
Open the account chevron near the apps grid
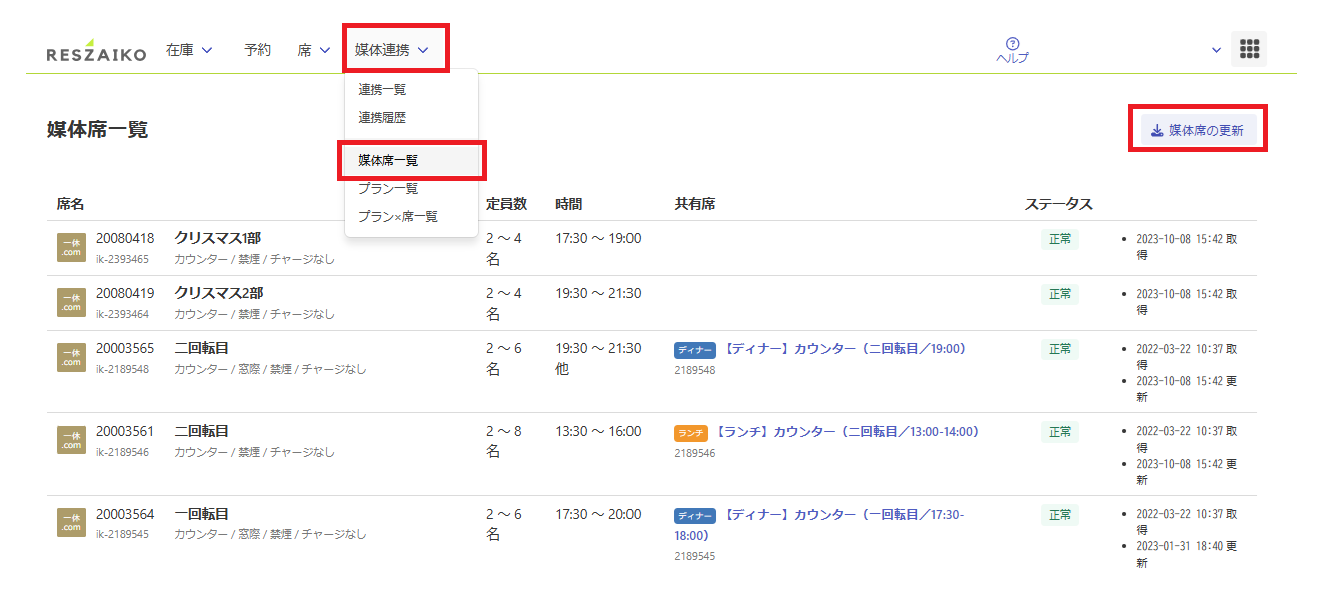point(1216,48)
